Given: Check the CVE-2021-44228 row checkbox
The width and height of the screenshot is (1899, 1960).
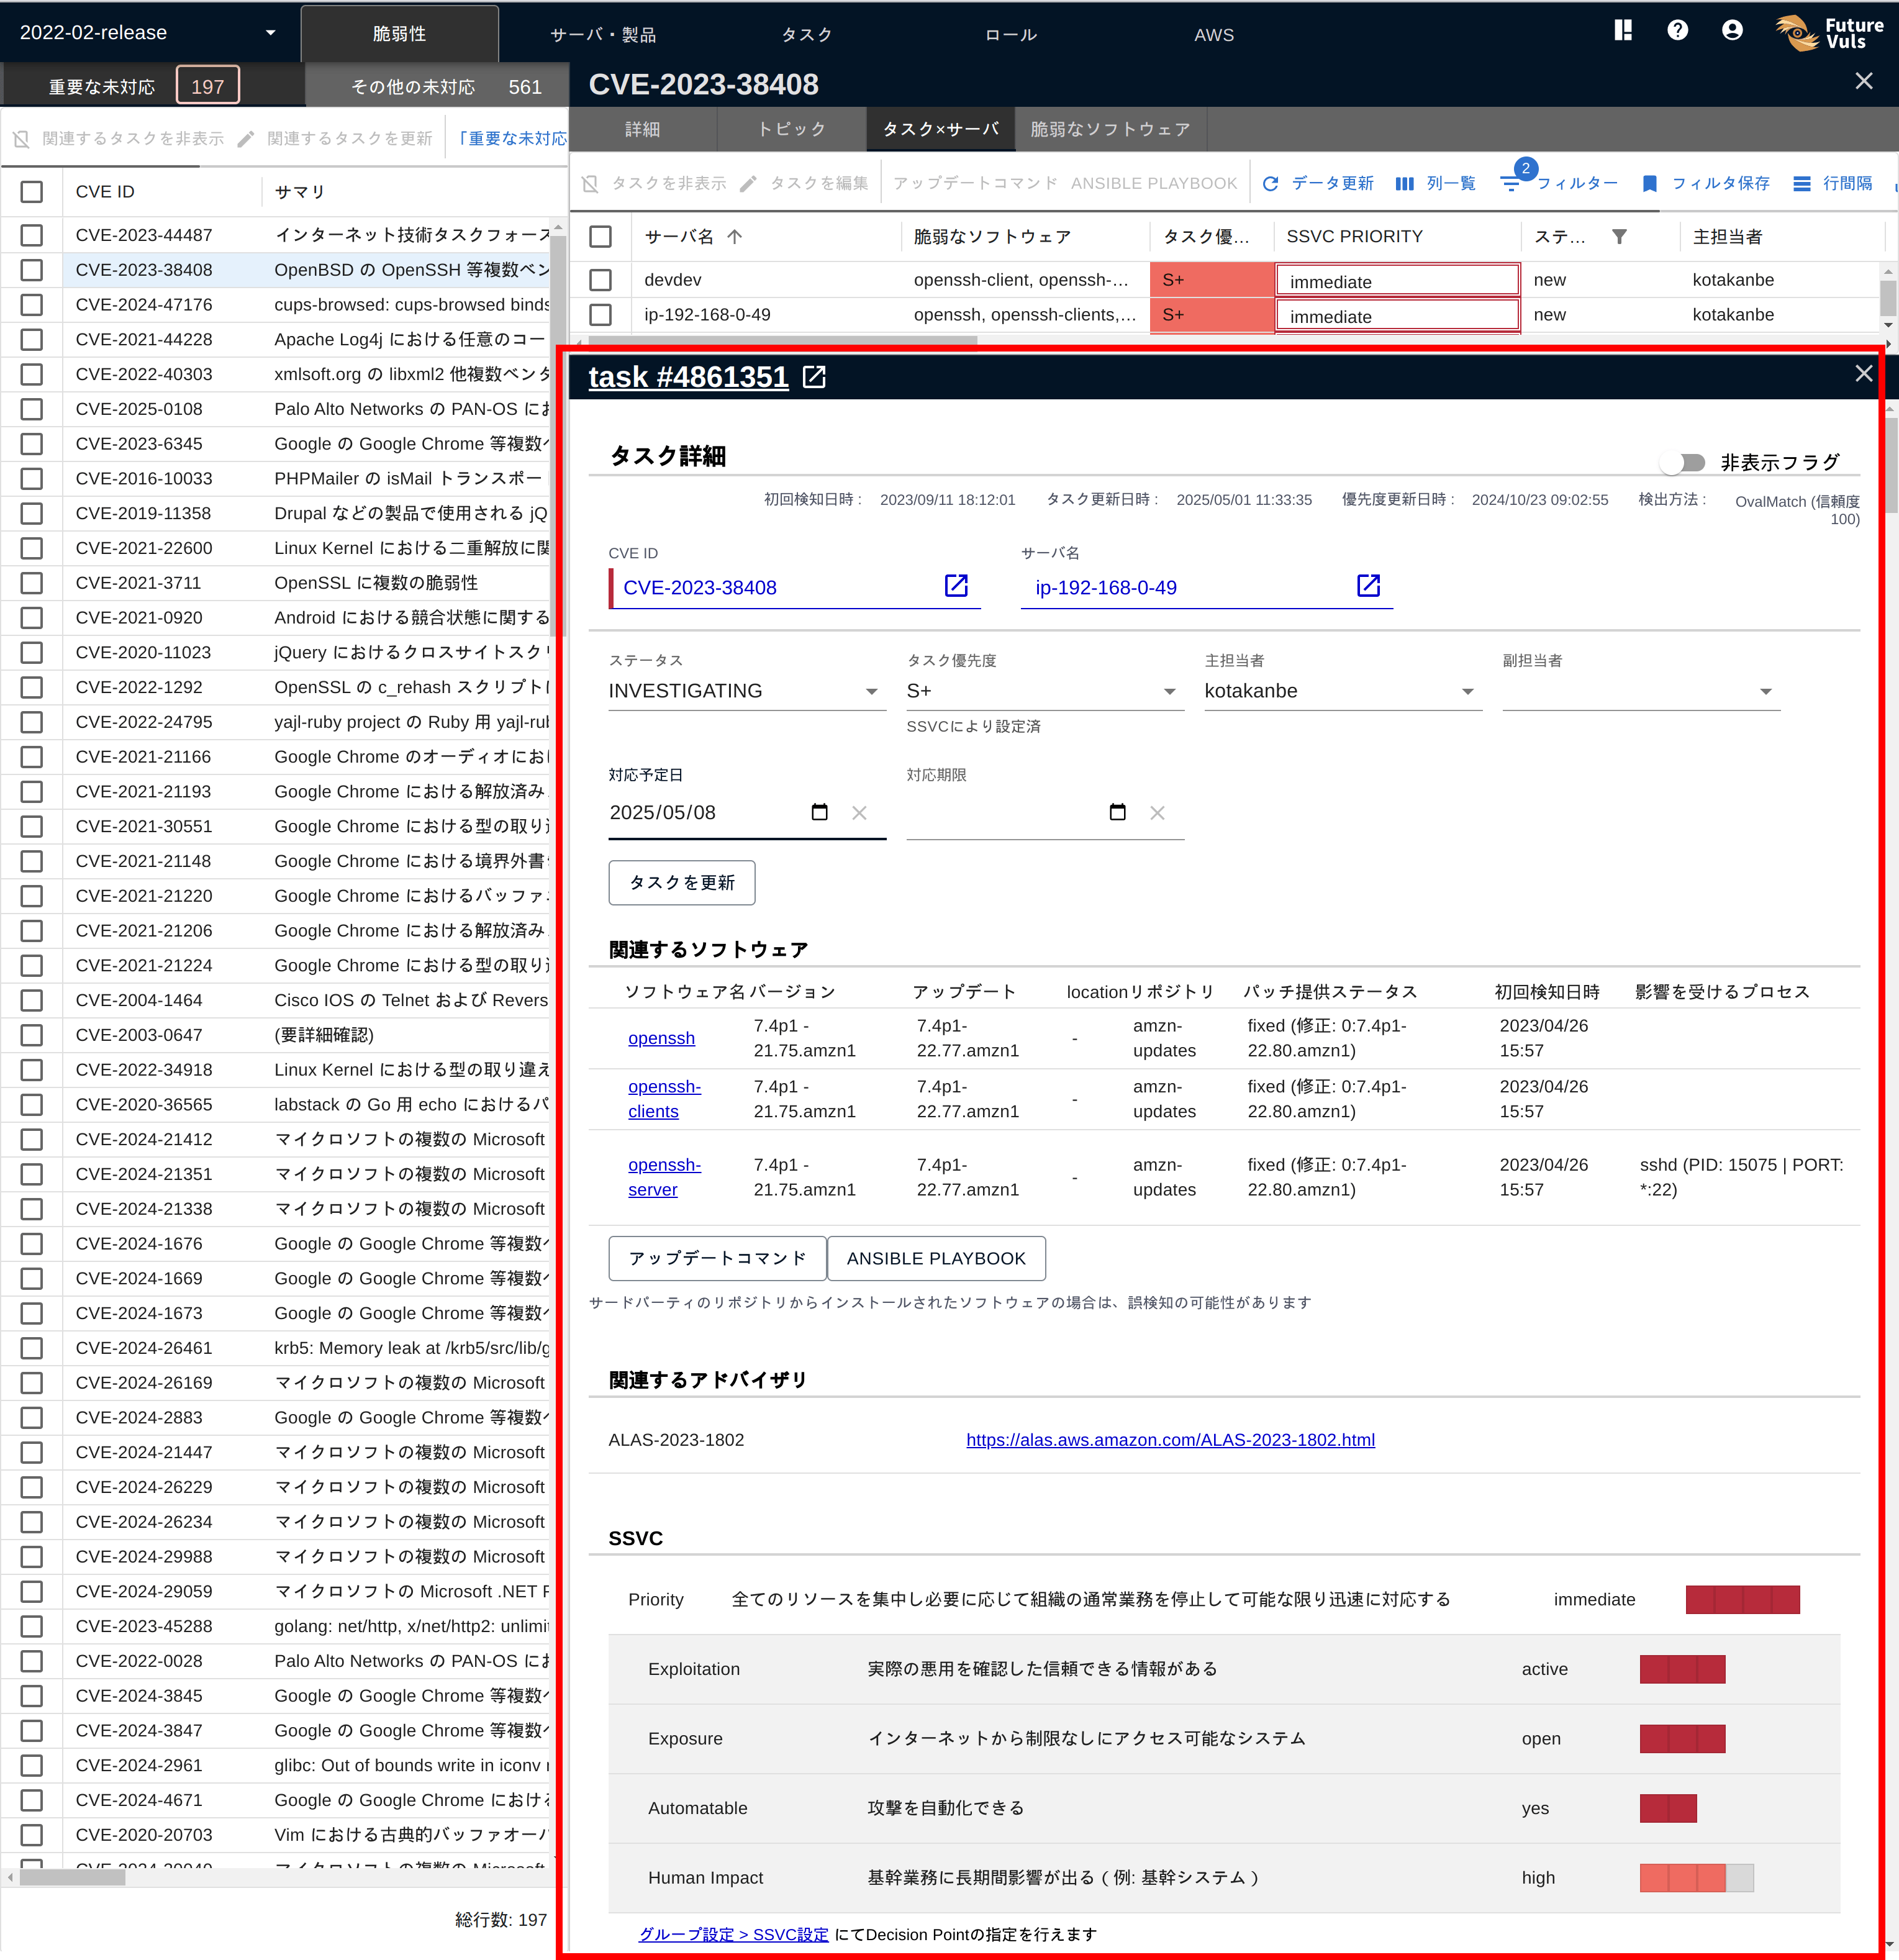Looking at the screenshot, I should (x=32, y=339).
